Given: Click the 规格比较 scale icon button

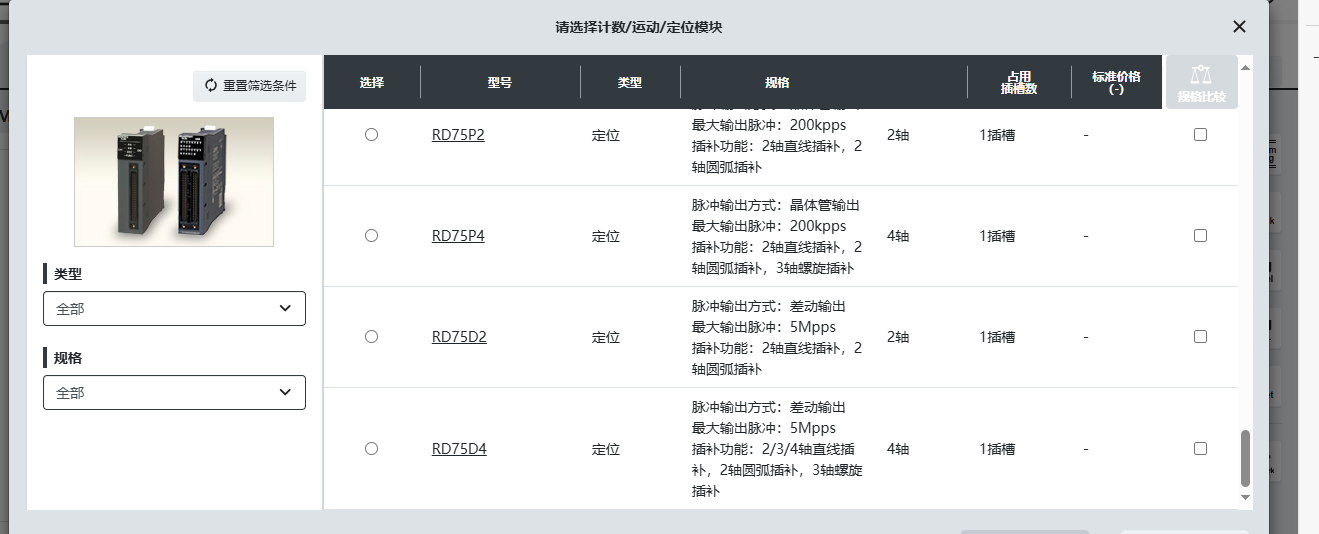Looking at the screenshot, I should [1201, 82].
